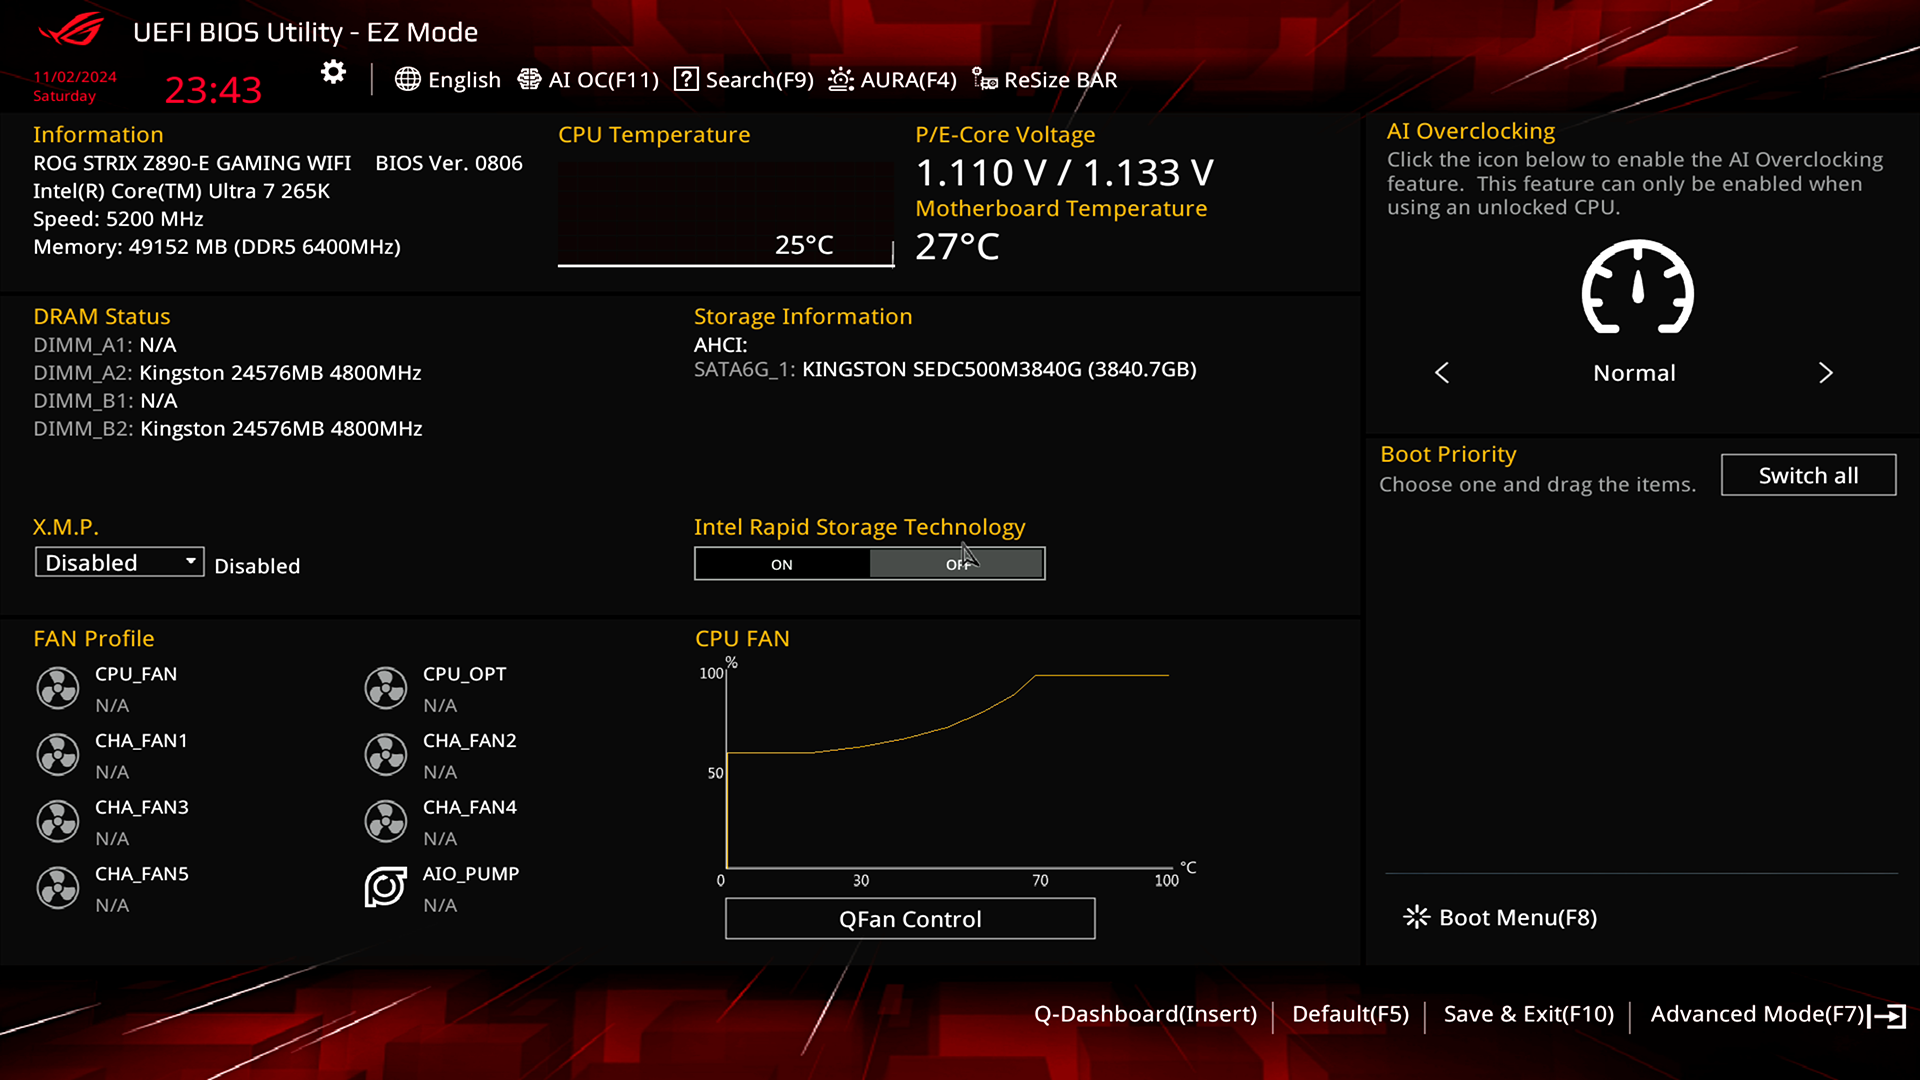Click QFan Control button
Viewport: 1920px width, 1080px height.
[909, 919]
